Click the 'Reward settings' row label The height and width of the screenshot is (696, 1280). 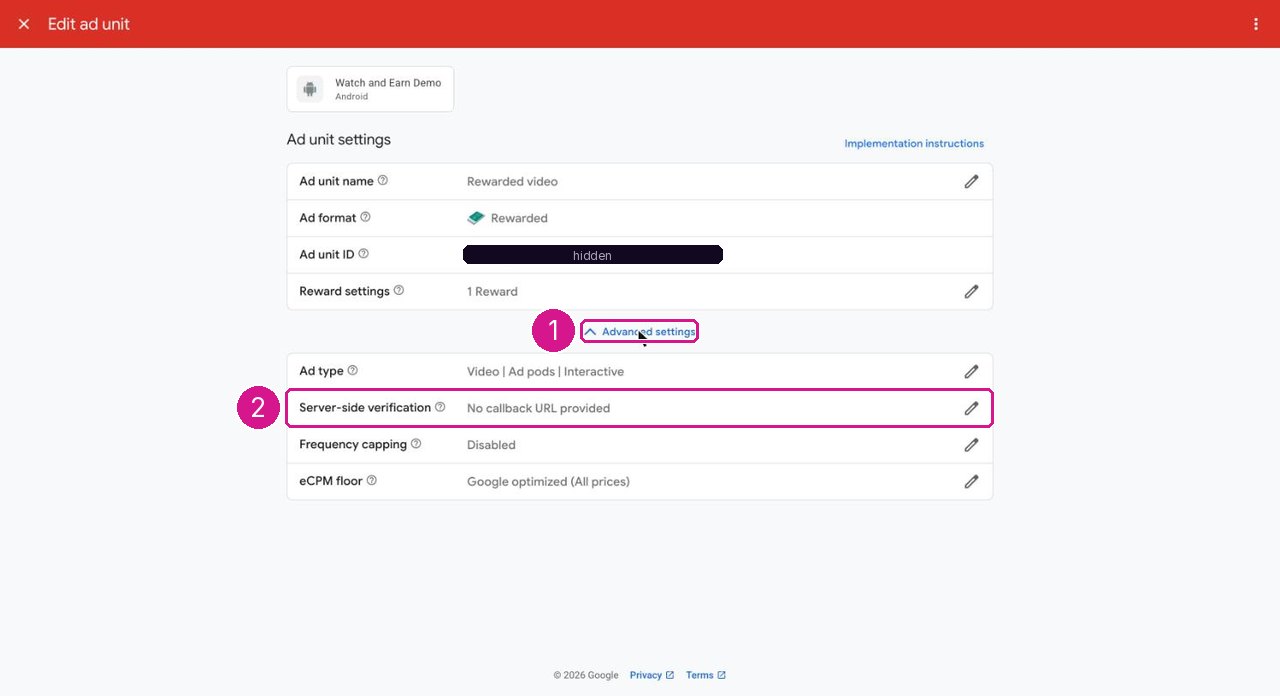pos(344,292)
